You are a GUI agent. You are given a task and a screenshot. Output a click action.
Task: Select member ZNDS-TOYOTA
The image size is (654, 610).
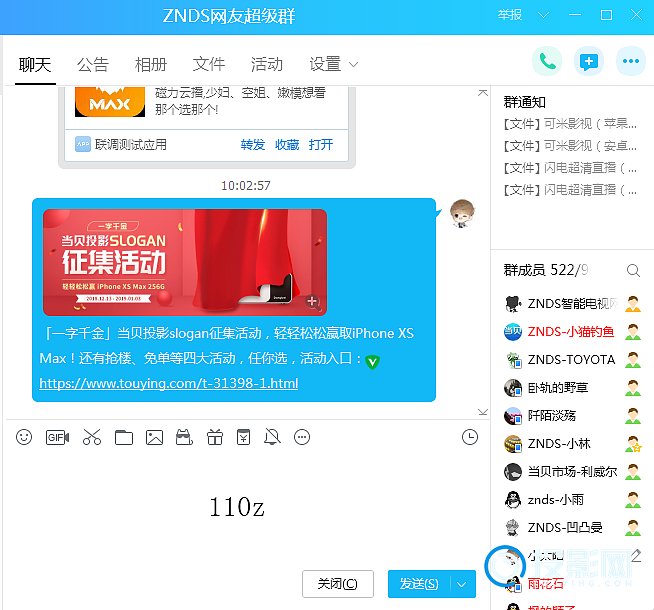pos(572,359)
